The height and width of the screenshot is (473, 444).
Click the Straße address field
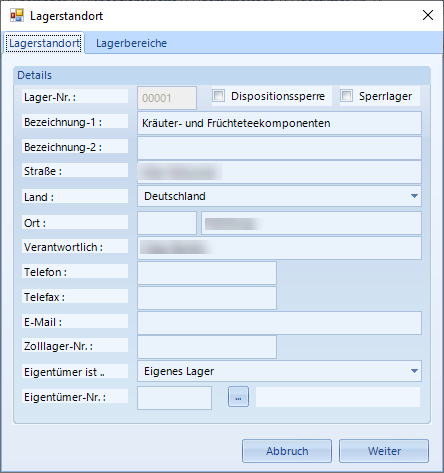279,172
